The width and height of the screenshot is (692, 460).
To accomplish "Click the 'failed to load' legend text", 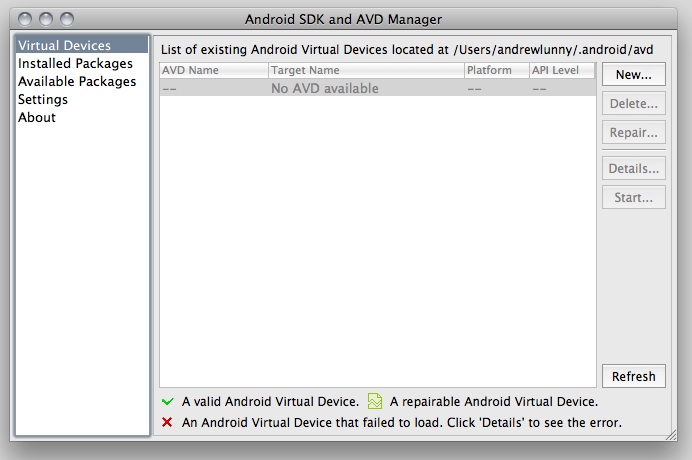I will pyautogui.click(x=402, y=422).
